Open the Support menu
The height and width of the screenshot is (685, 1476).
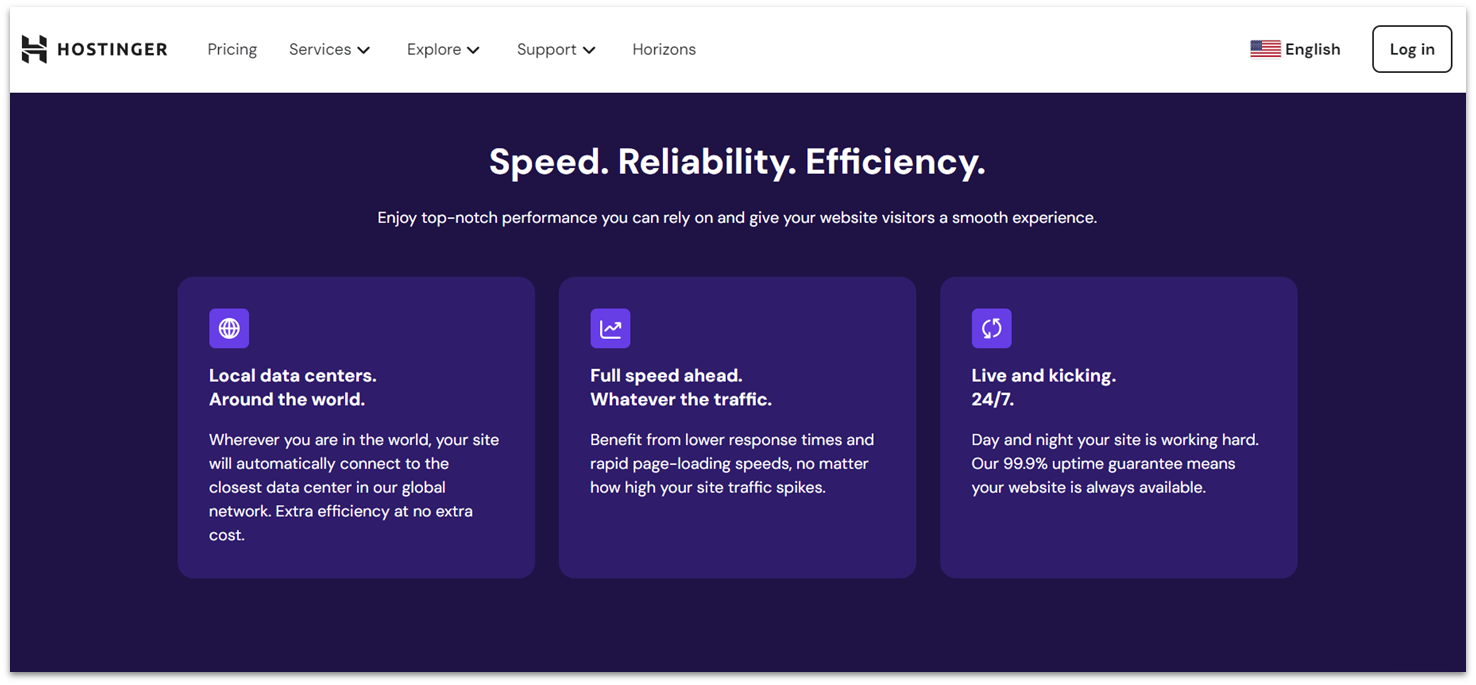[556, 49]
